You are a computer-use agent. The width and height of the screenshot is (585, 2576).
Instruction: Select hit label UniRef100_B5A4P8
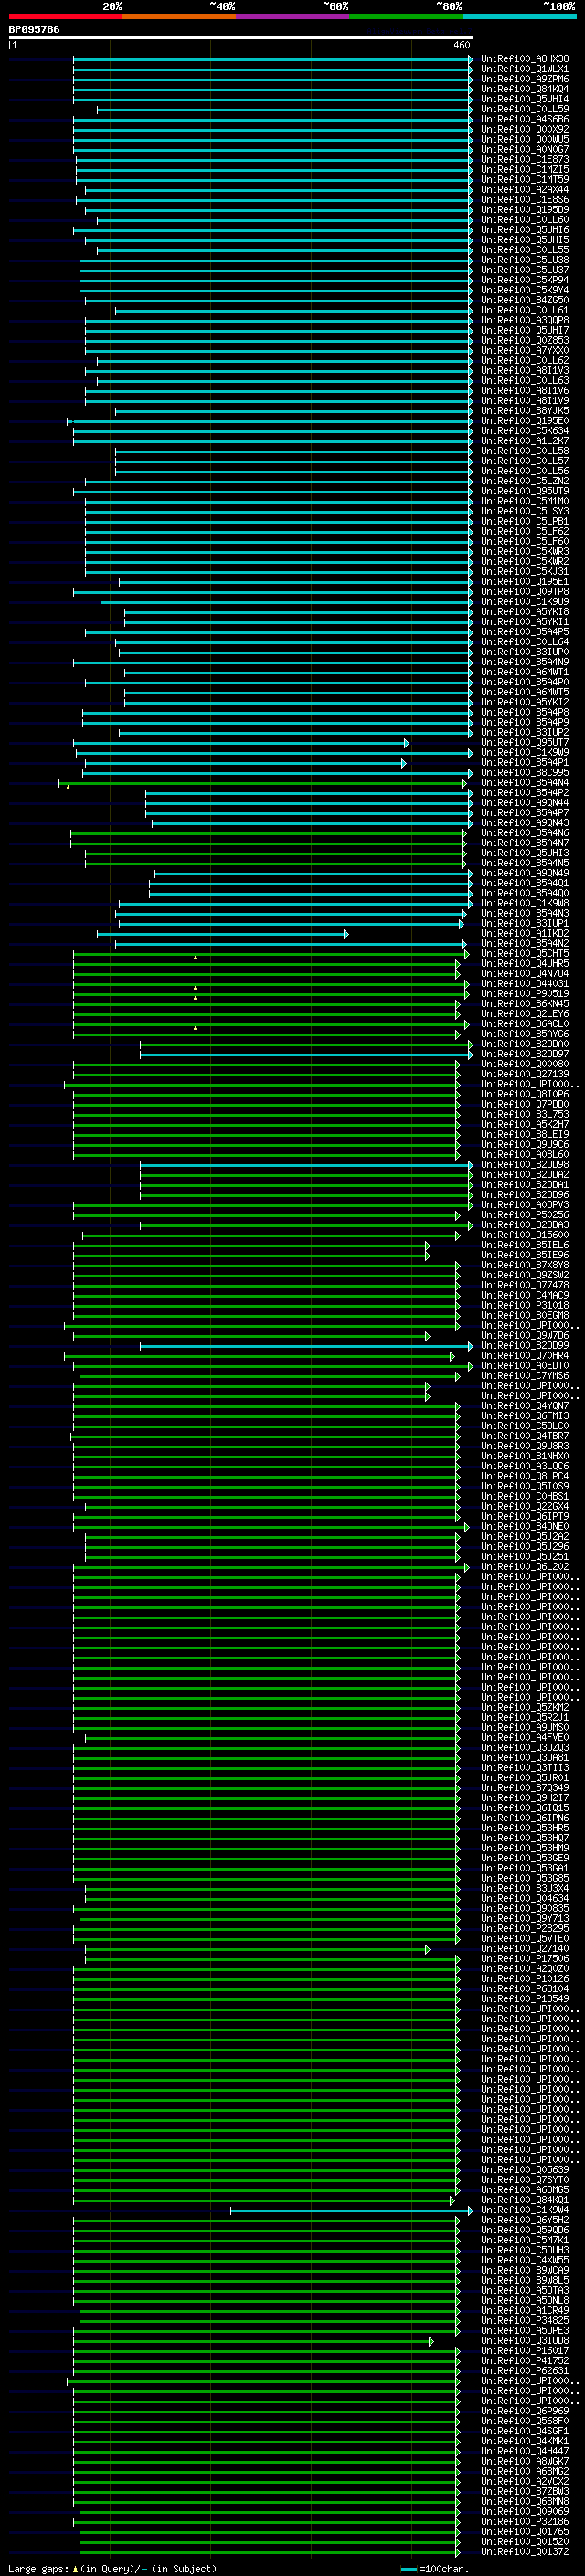click(525, 712)
